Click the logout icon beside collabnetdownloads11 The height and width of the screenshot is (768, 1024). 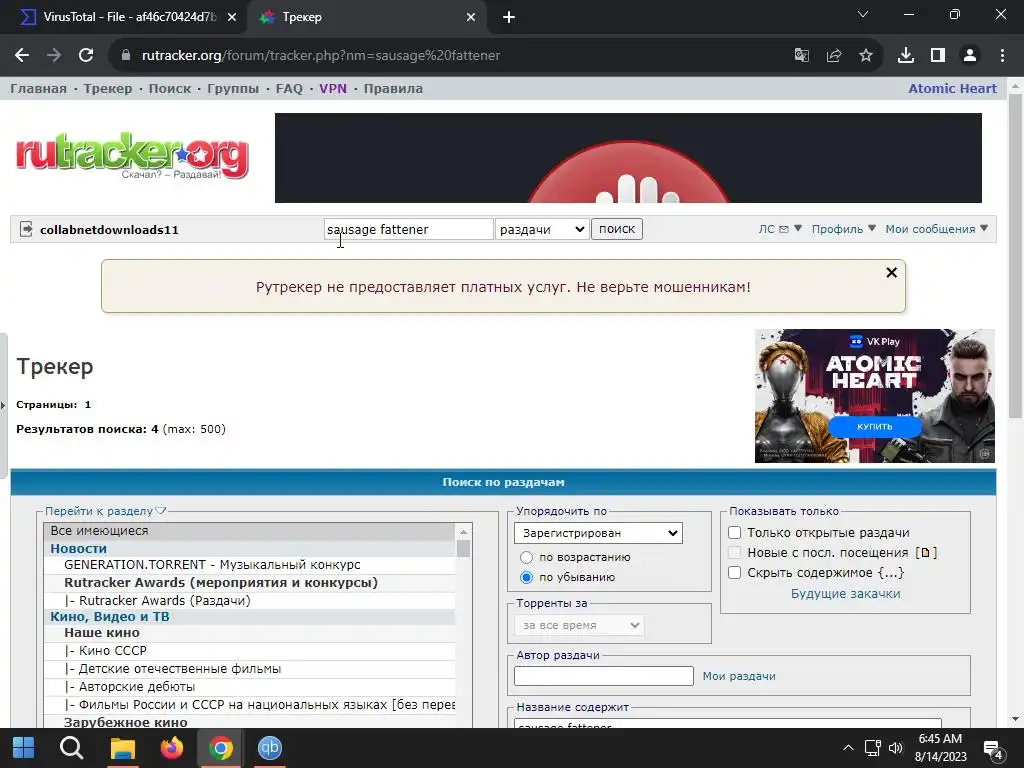click(x=26, y=229)
